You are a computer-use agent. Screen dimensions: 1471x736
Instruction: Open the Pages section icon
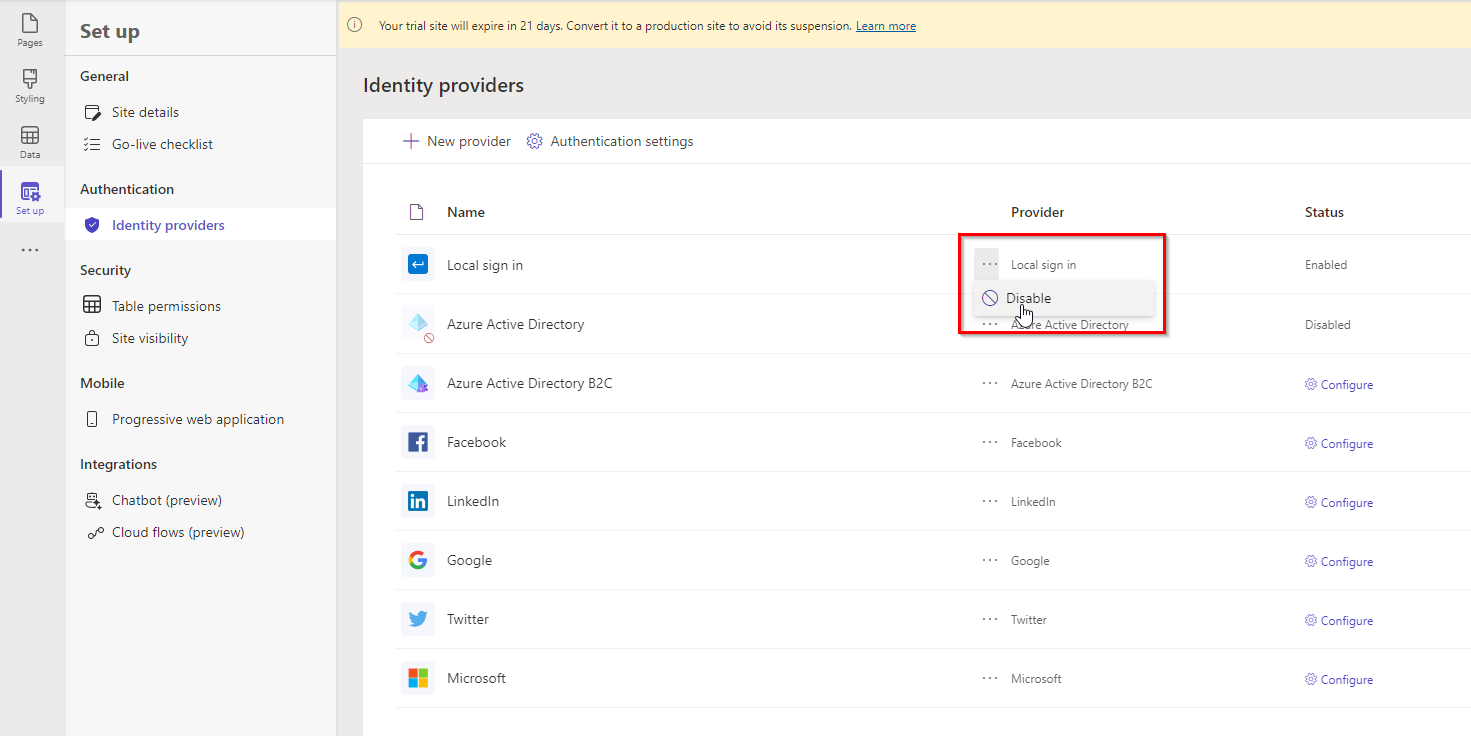[x=29, y=22]
